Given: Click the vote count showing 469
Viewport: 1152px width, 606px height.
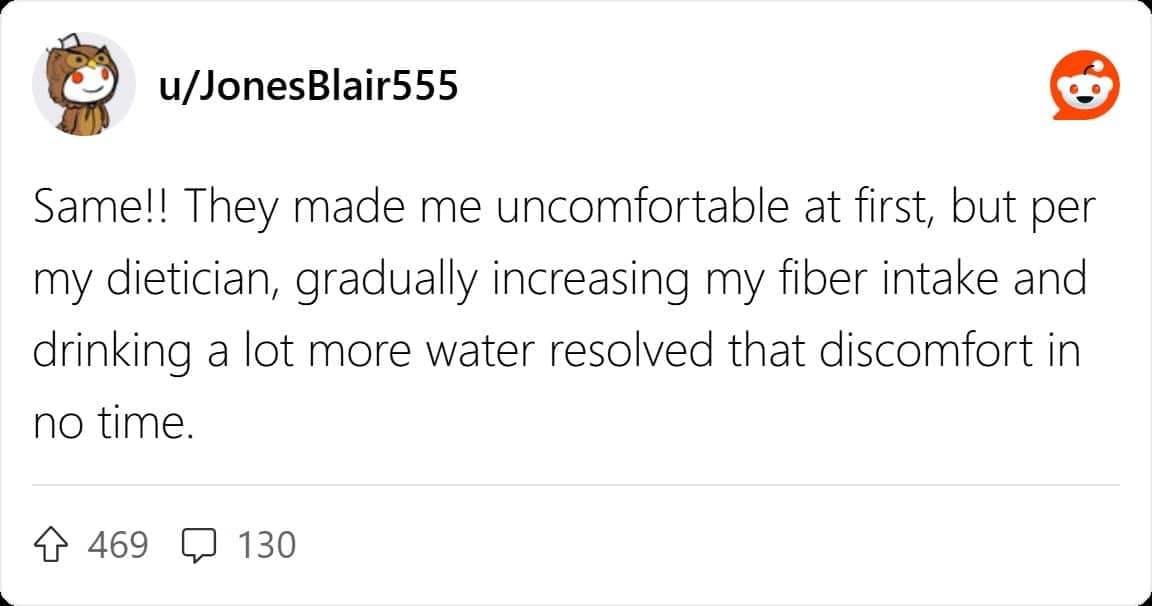Looking at the screenshot, I should pos(117,545).
